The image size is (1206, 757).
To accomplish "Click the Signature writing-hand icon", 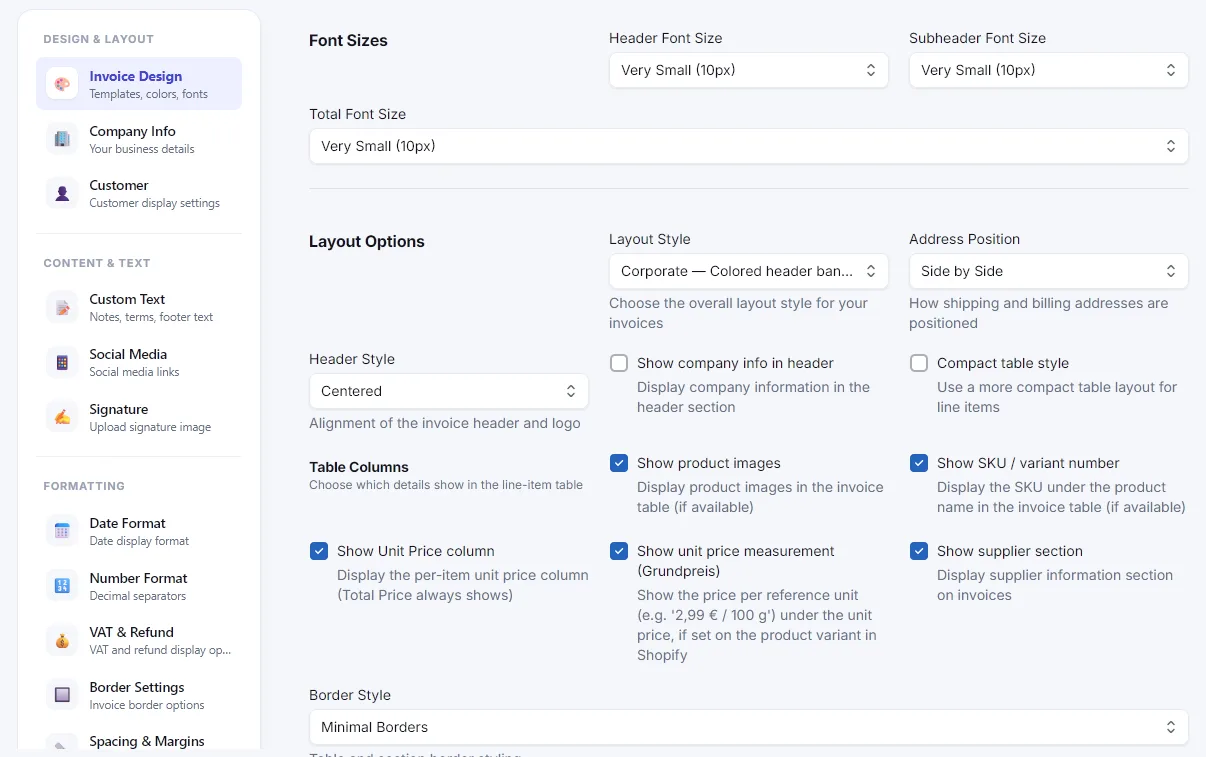I will tap(62, 417).
